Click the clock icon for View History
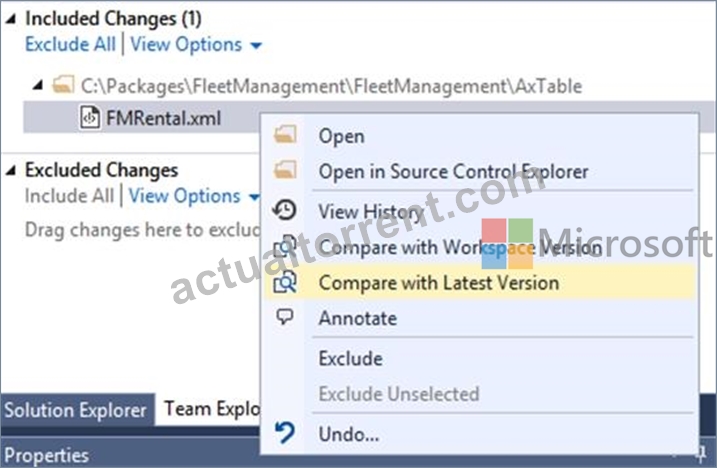717x468 pixels. point(284,210)
